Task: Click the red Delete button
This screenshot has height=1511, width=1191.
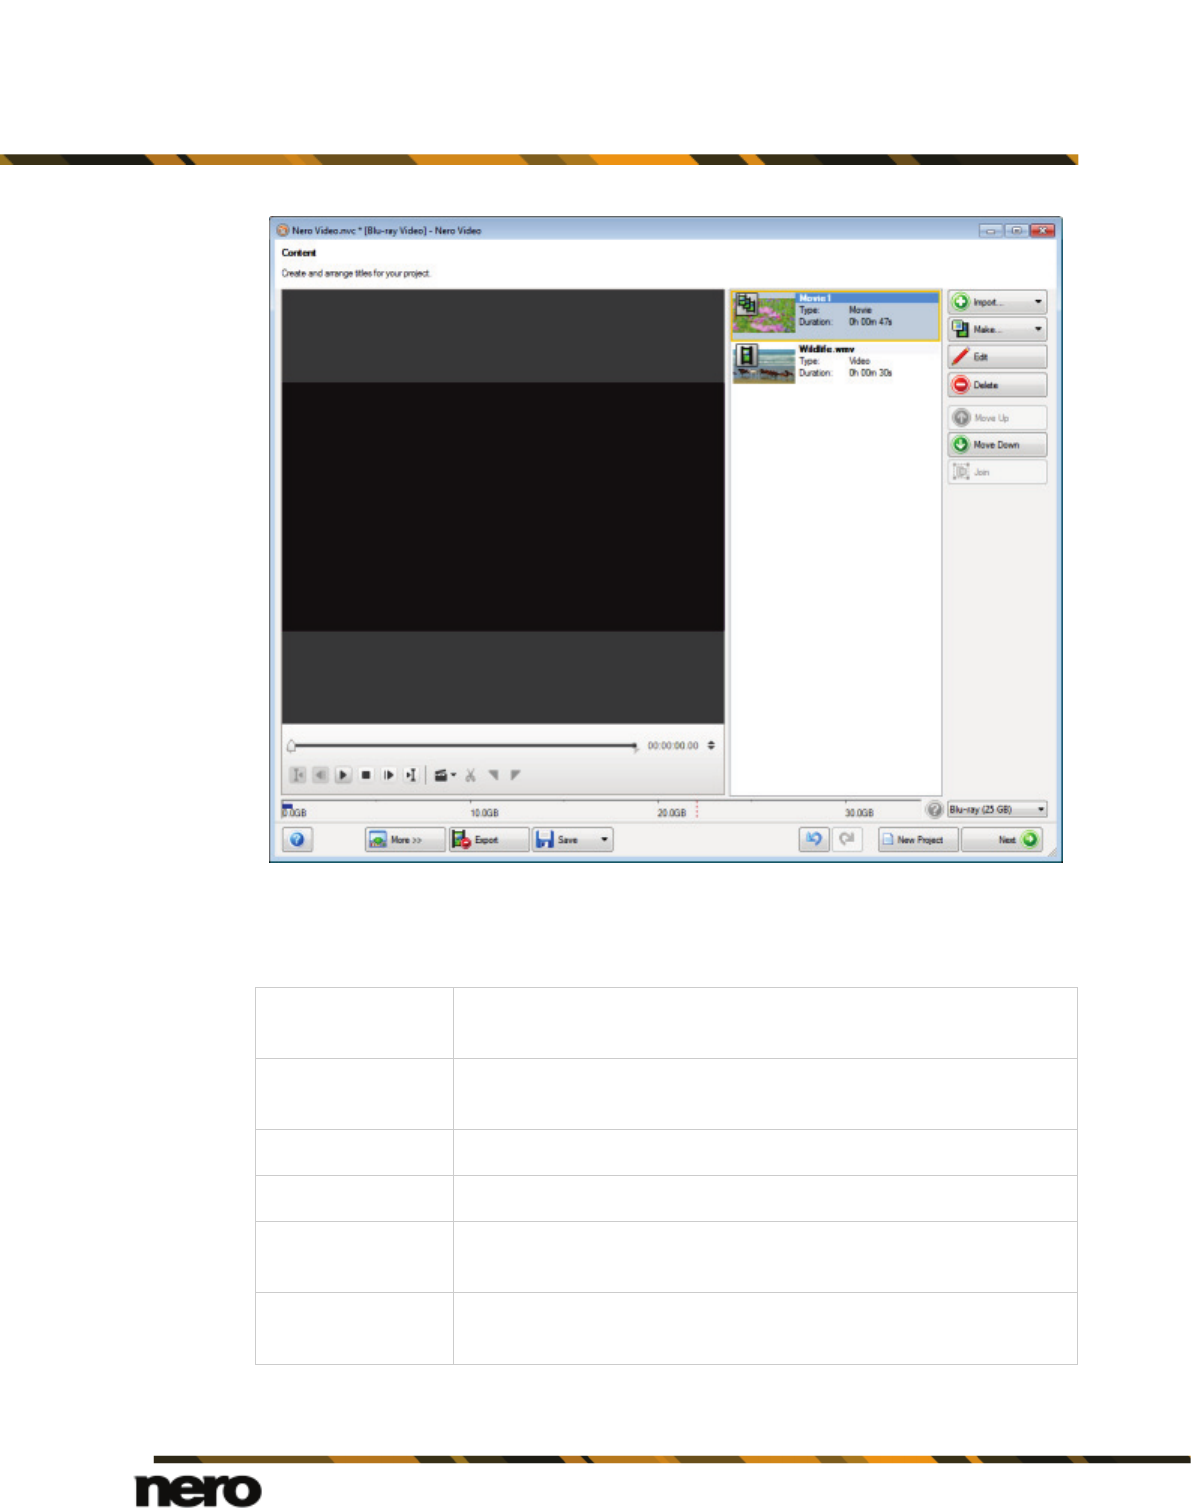Action: click(x=998, y=385)
